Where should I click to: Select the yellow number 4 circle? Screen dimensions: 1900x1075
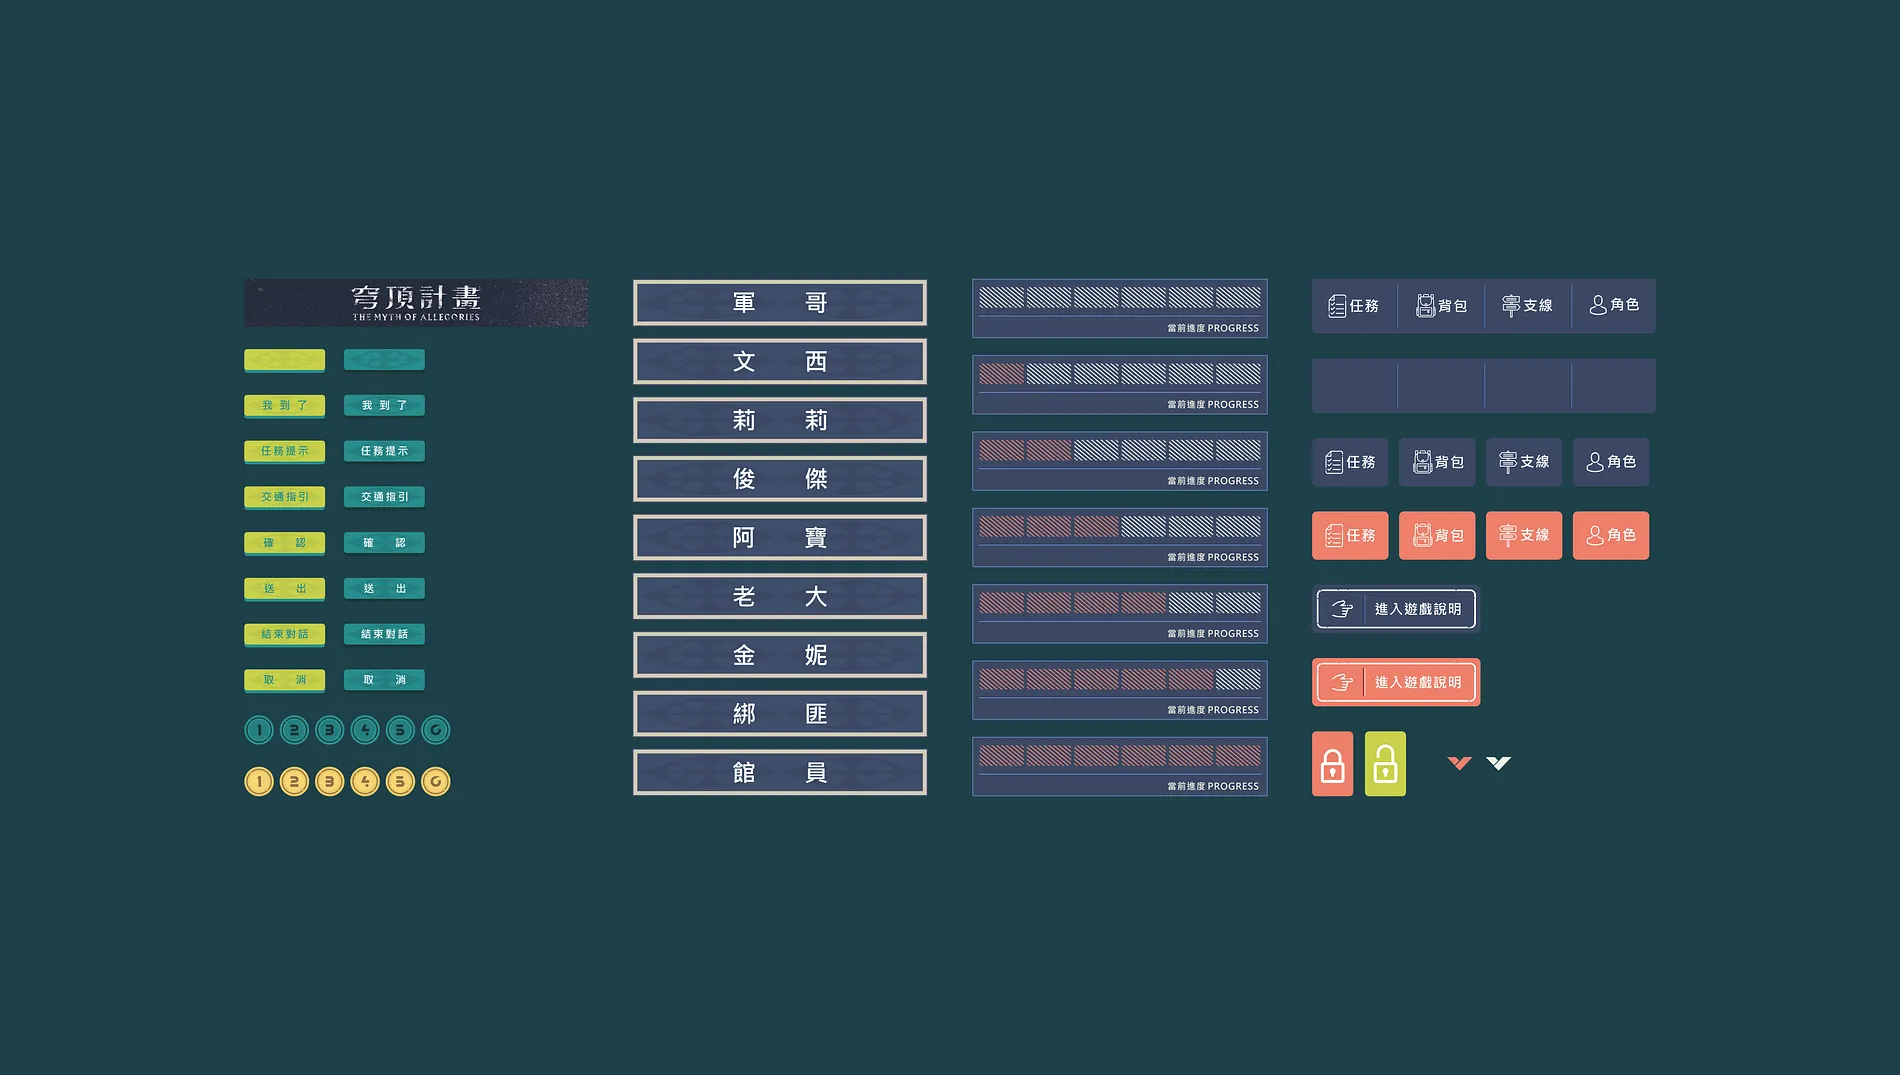pyautogui.click(x=365, y=781)
